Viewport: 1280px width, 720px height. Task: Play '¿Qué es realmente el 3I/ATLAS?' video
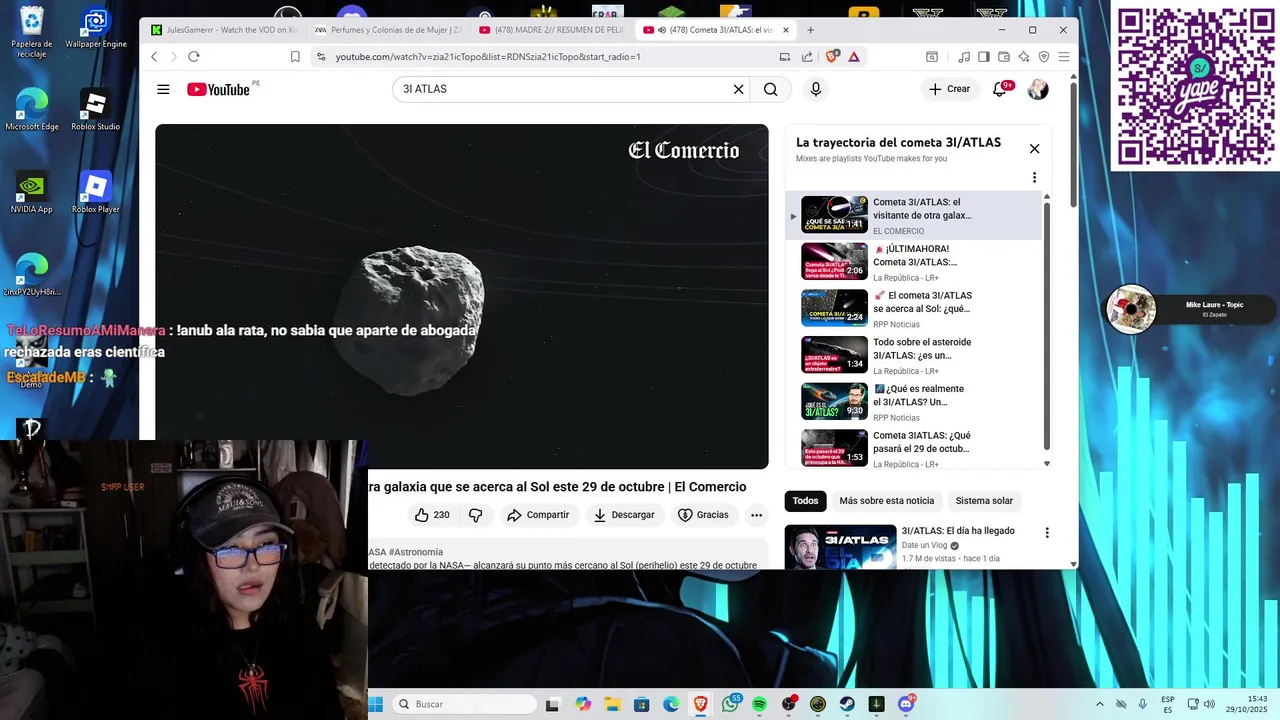coord(913,402)
